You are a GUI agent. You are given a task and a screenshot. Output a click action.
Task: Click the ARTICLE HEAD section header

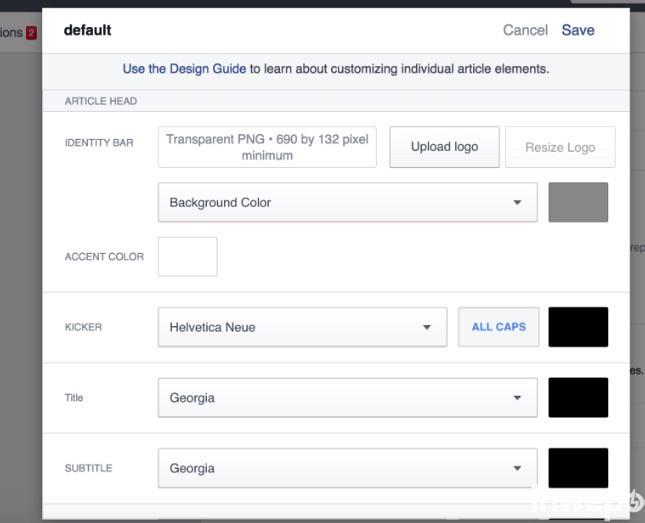(x=101, y=101)
